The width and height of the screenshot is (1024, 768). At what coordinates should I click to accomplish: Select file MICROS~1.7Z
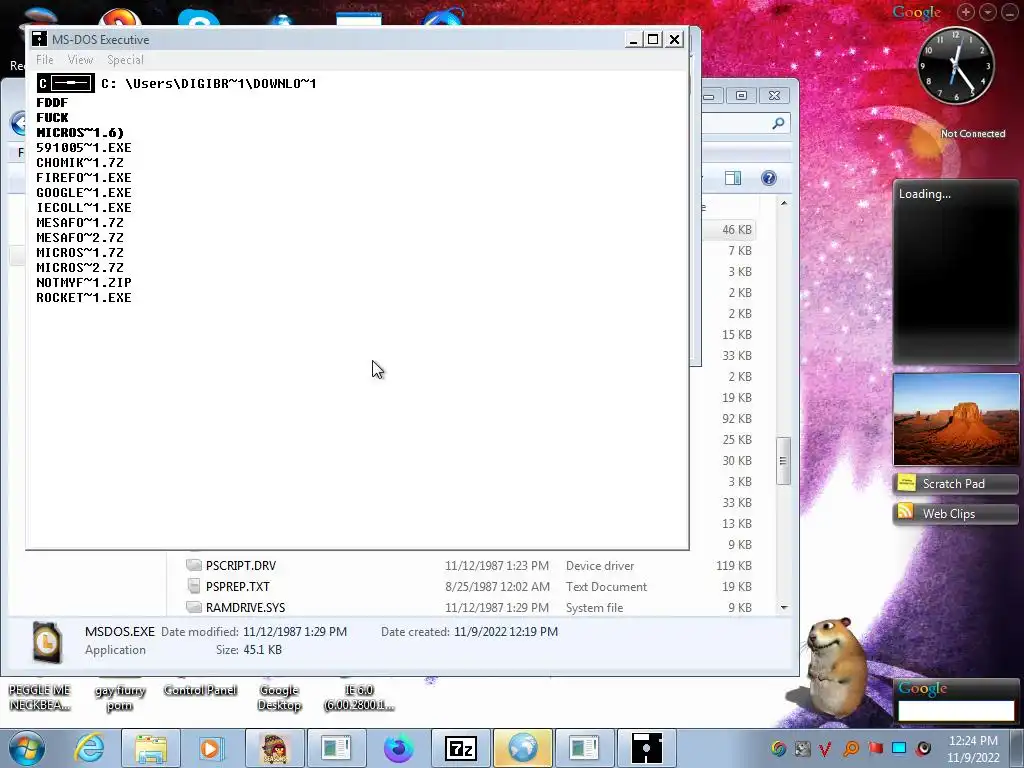[80, 253]
